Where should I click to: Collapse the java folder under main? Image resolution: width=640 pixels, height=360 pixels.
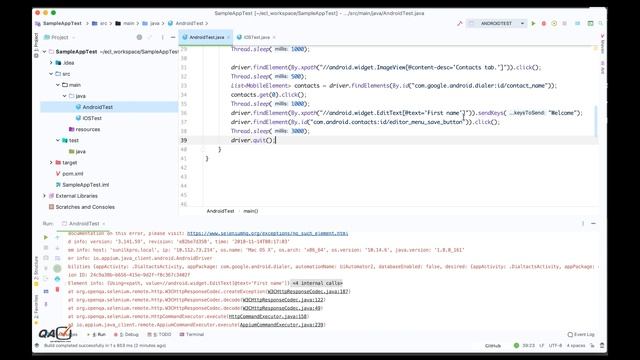coord(64,96)
